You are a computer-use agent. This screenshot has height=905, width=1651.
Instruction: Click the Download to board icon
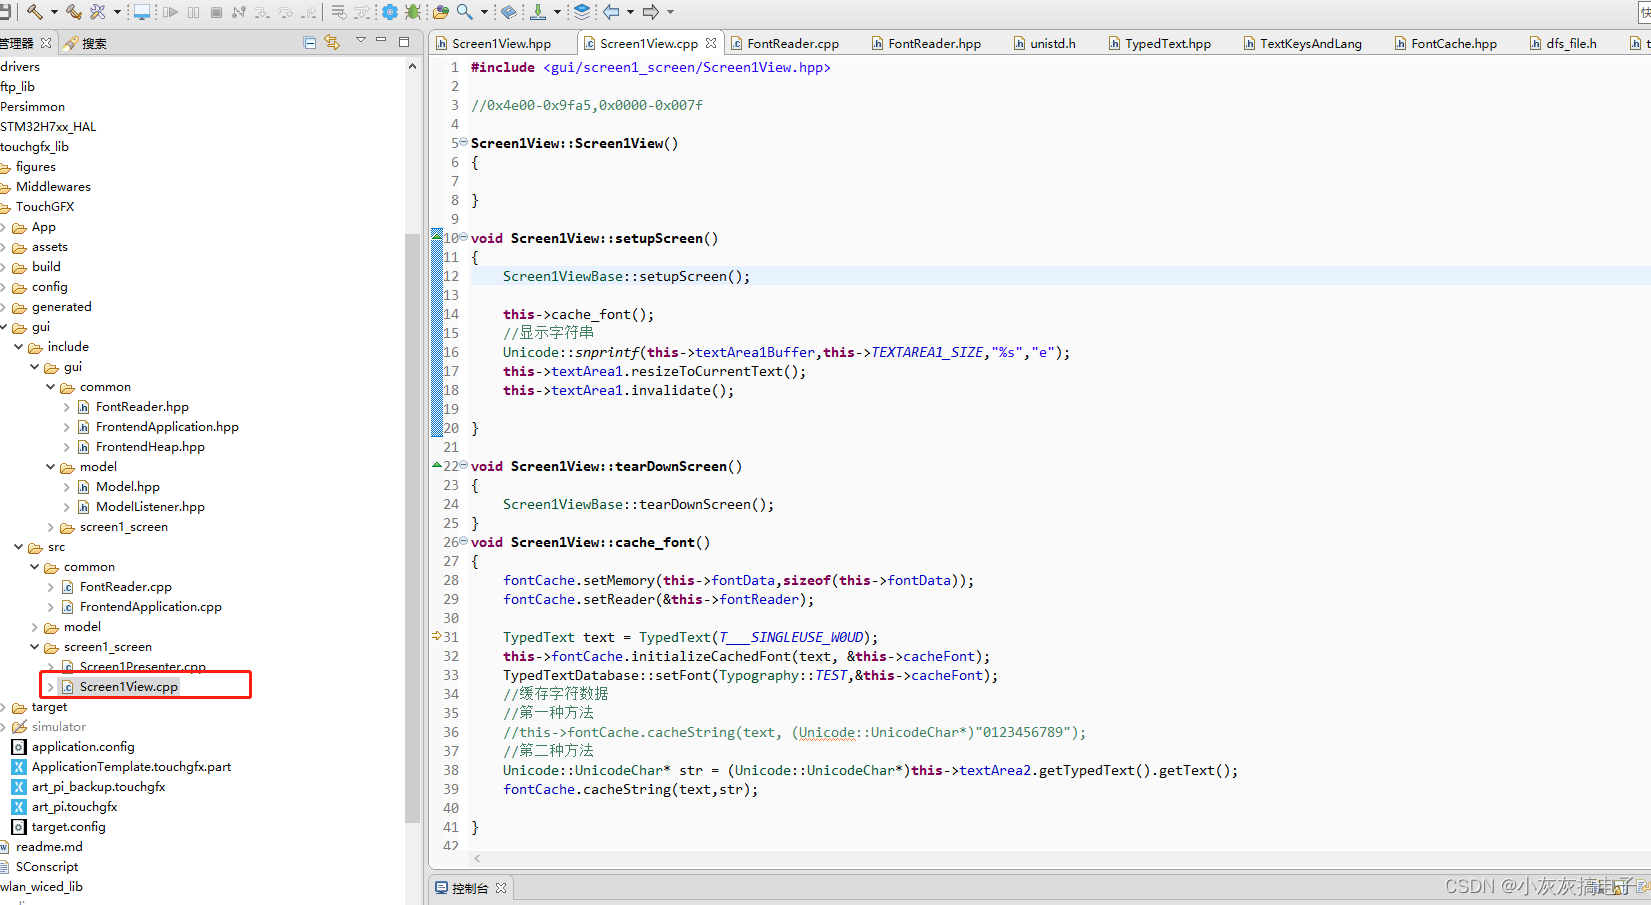coord(537,12)
